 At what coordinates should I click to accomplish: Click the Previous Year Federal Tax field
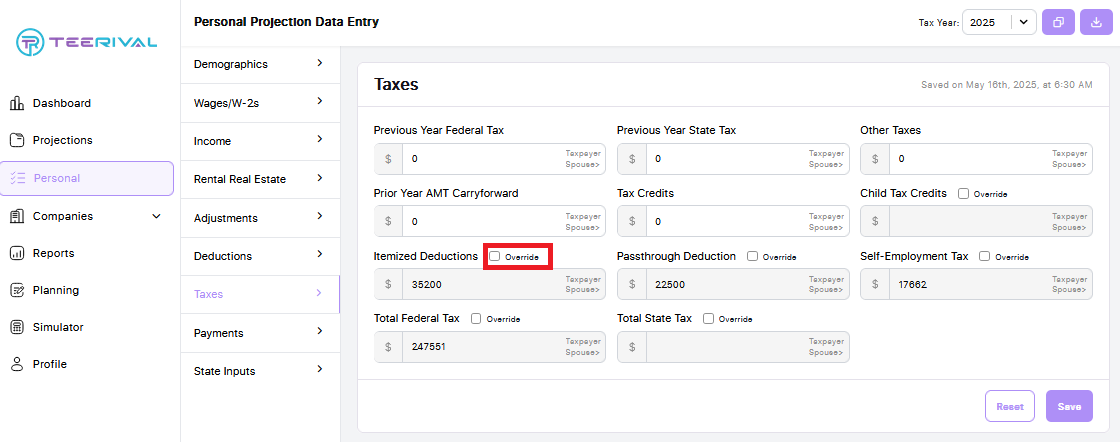(x=490, y=159)
